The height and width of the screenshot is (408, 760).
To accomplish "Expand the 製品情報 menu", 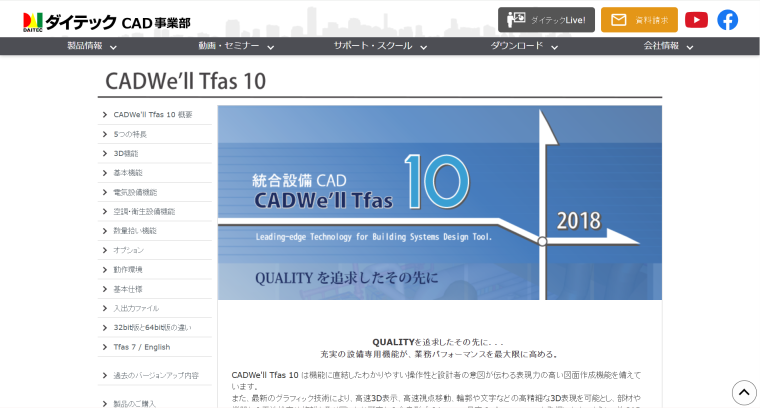I will click(92, 46).
